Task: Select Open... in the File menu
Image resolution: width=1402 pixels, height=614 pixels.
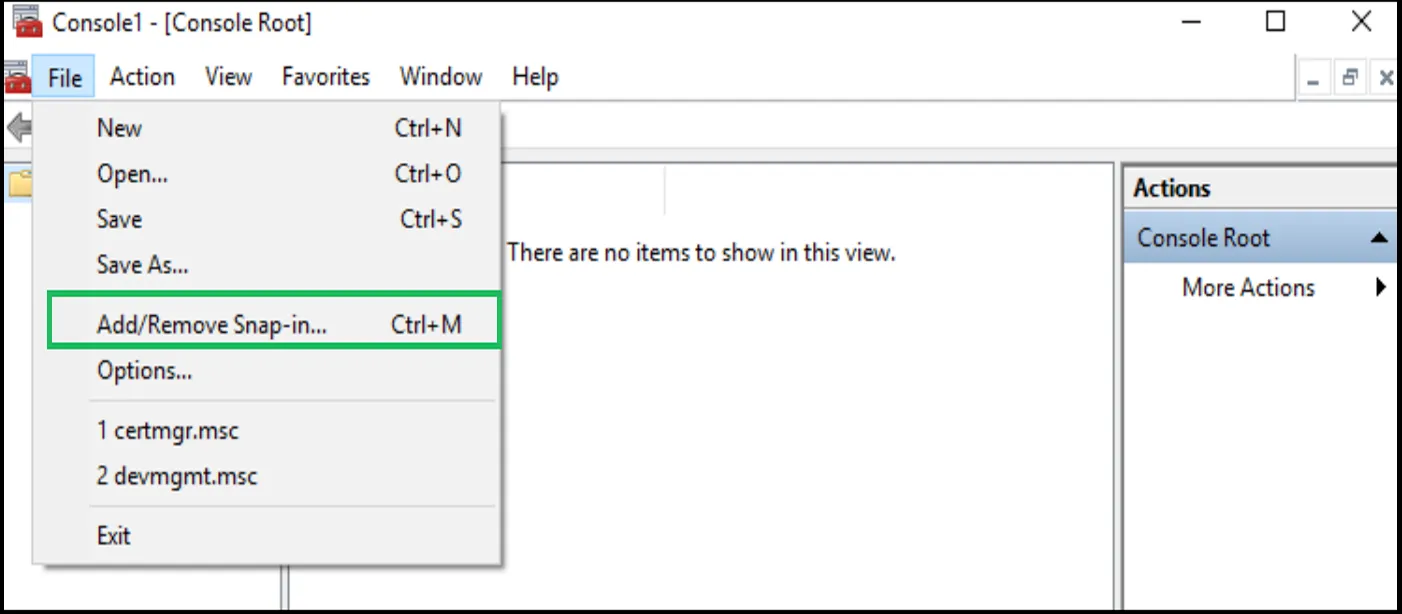Action: pyautogui.click(x=132, y=174)
